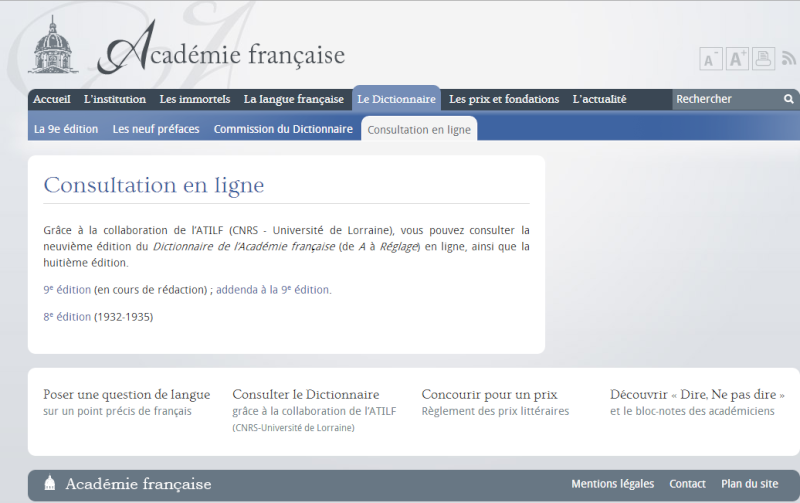The image size is (800, 503).
Task: Open Les prix et fondations menu
Action: tap(504, 99)
